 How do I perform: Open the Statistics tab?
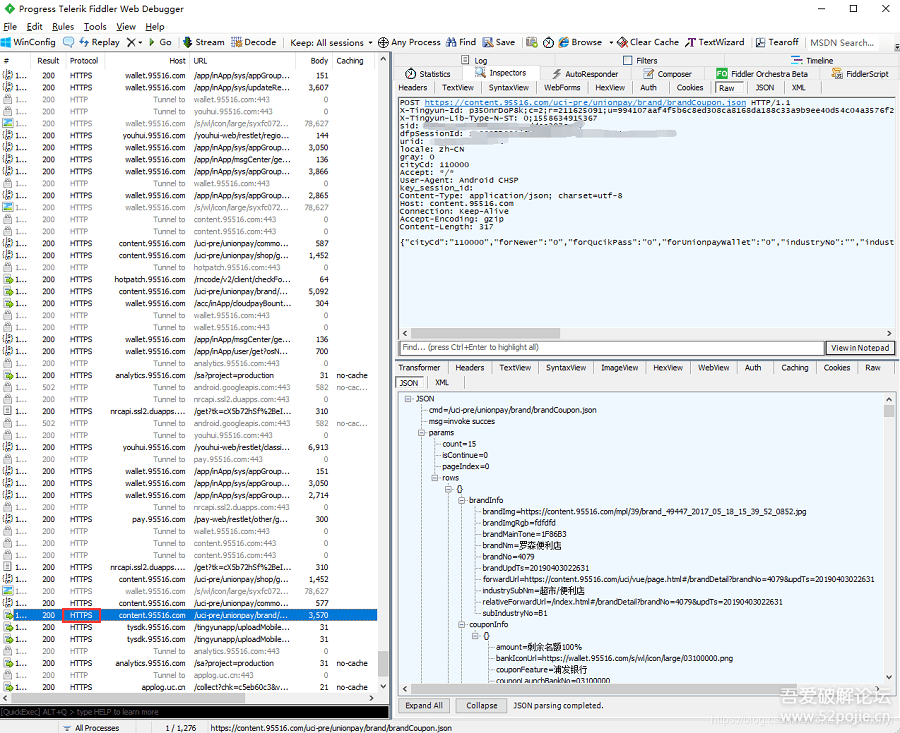428,74
